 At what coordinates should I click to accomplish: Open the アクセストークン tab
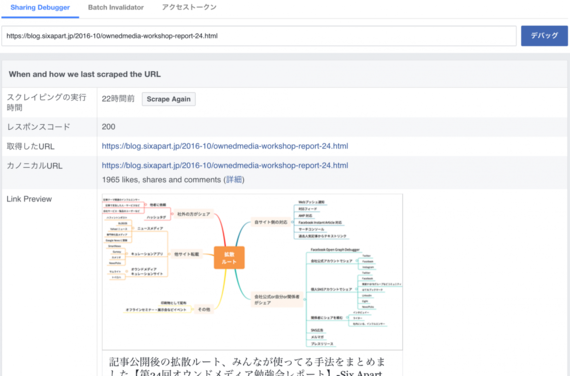189,7
